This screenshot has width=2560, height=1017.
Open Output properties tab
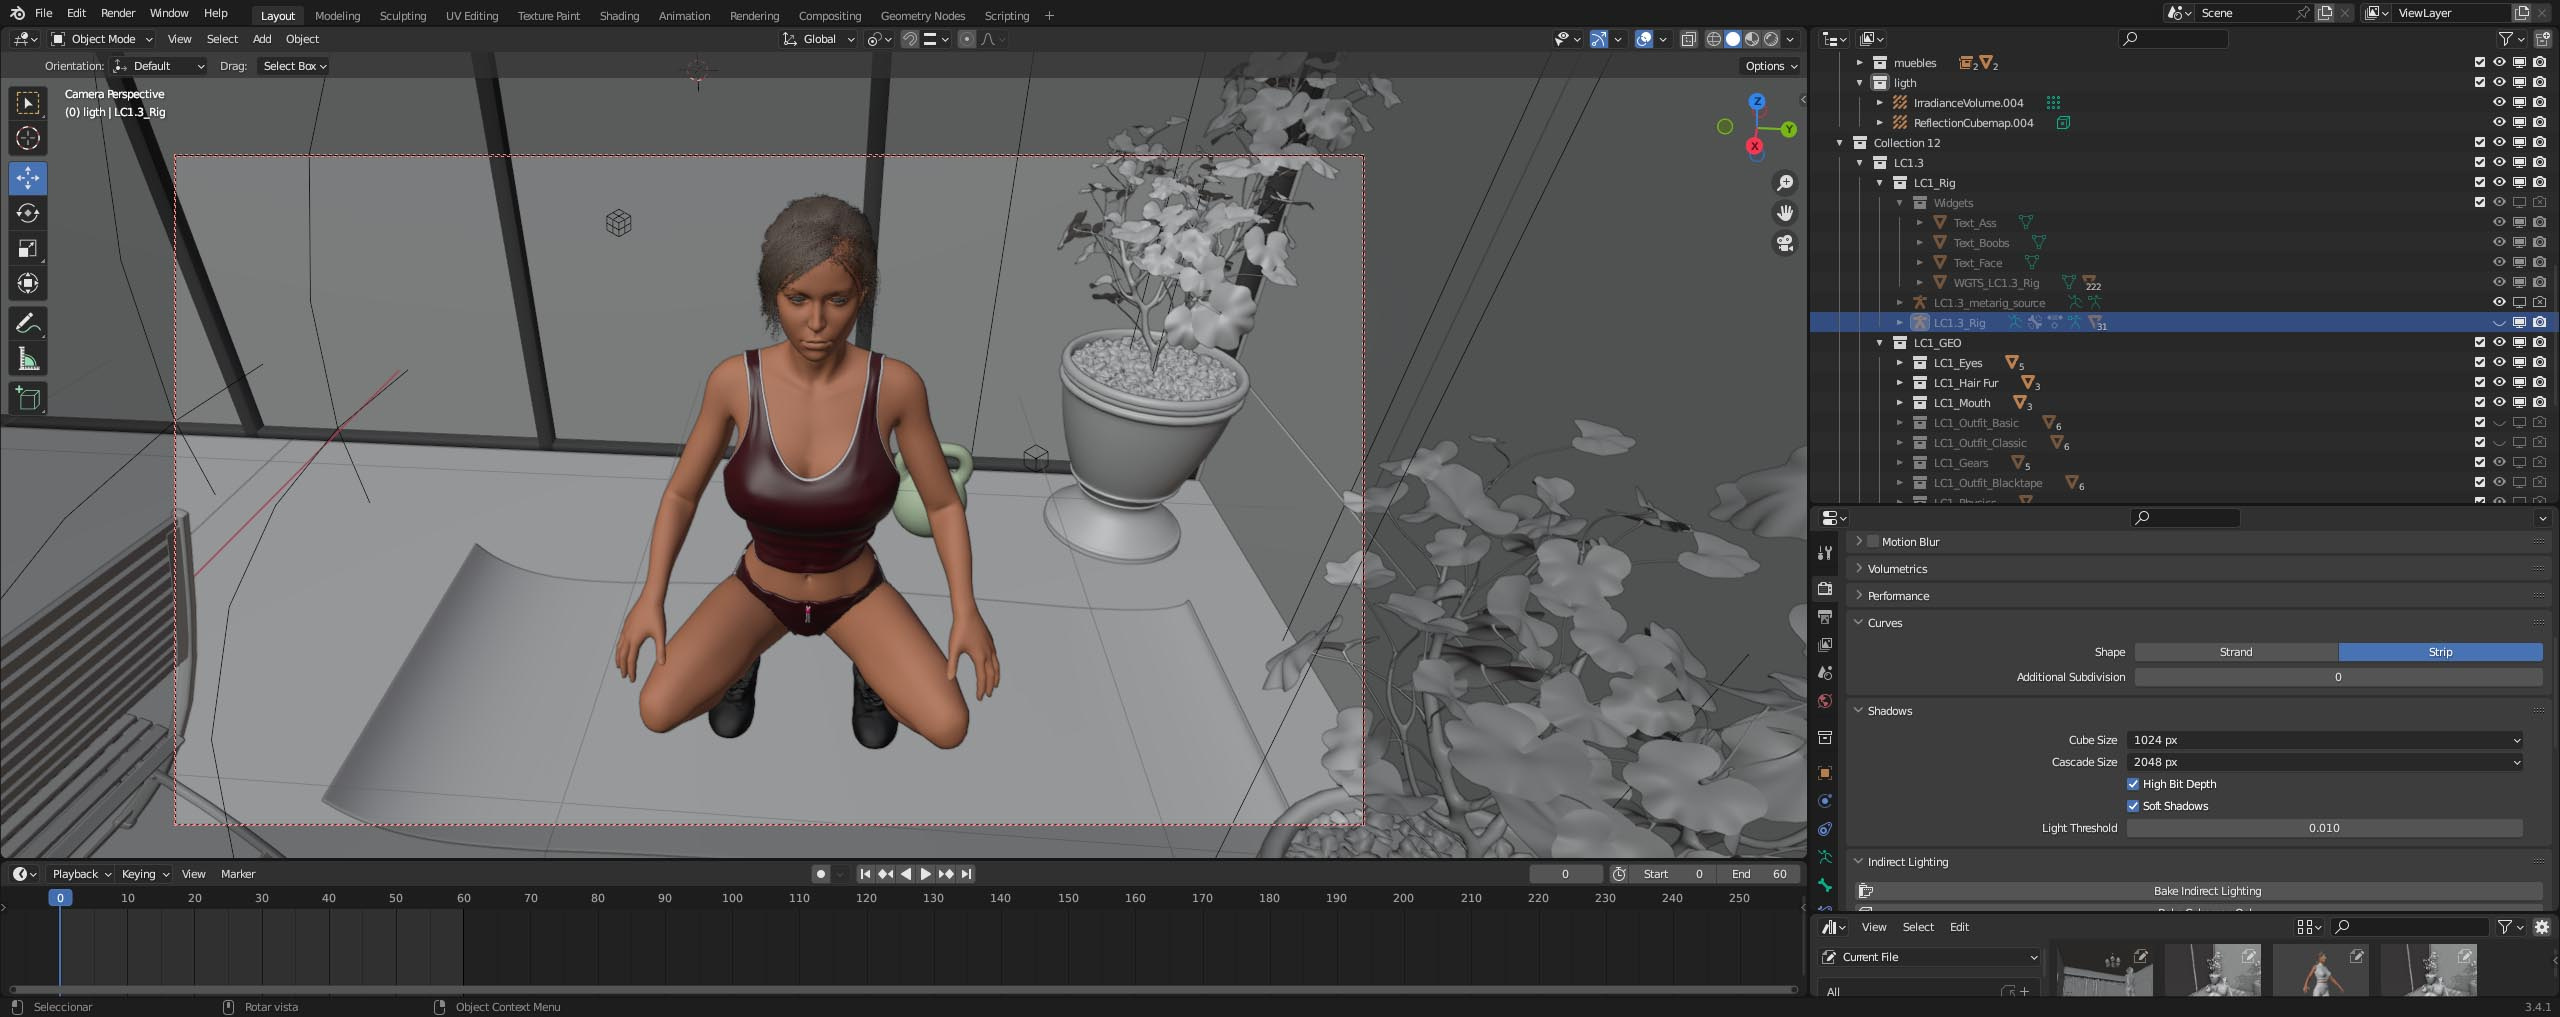pyautogui.click(x=1825, y=617)
